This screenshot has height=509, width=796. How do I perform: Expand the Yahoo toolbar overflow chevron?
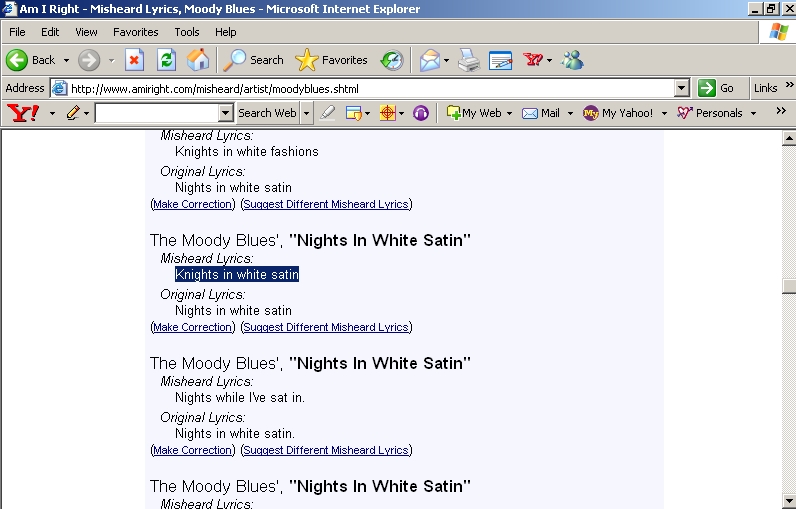click(781, 110)
